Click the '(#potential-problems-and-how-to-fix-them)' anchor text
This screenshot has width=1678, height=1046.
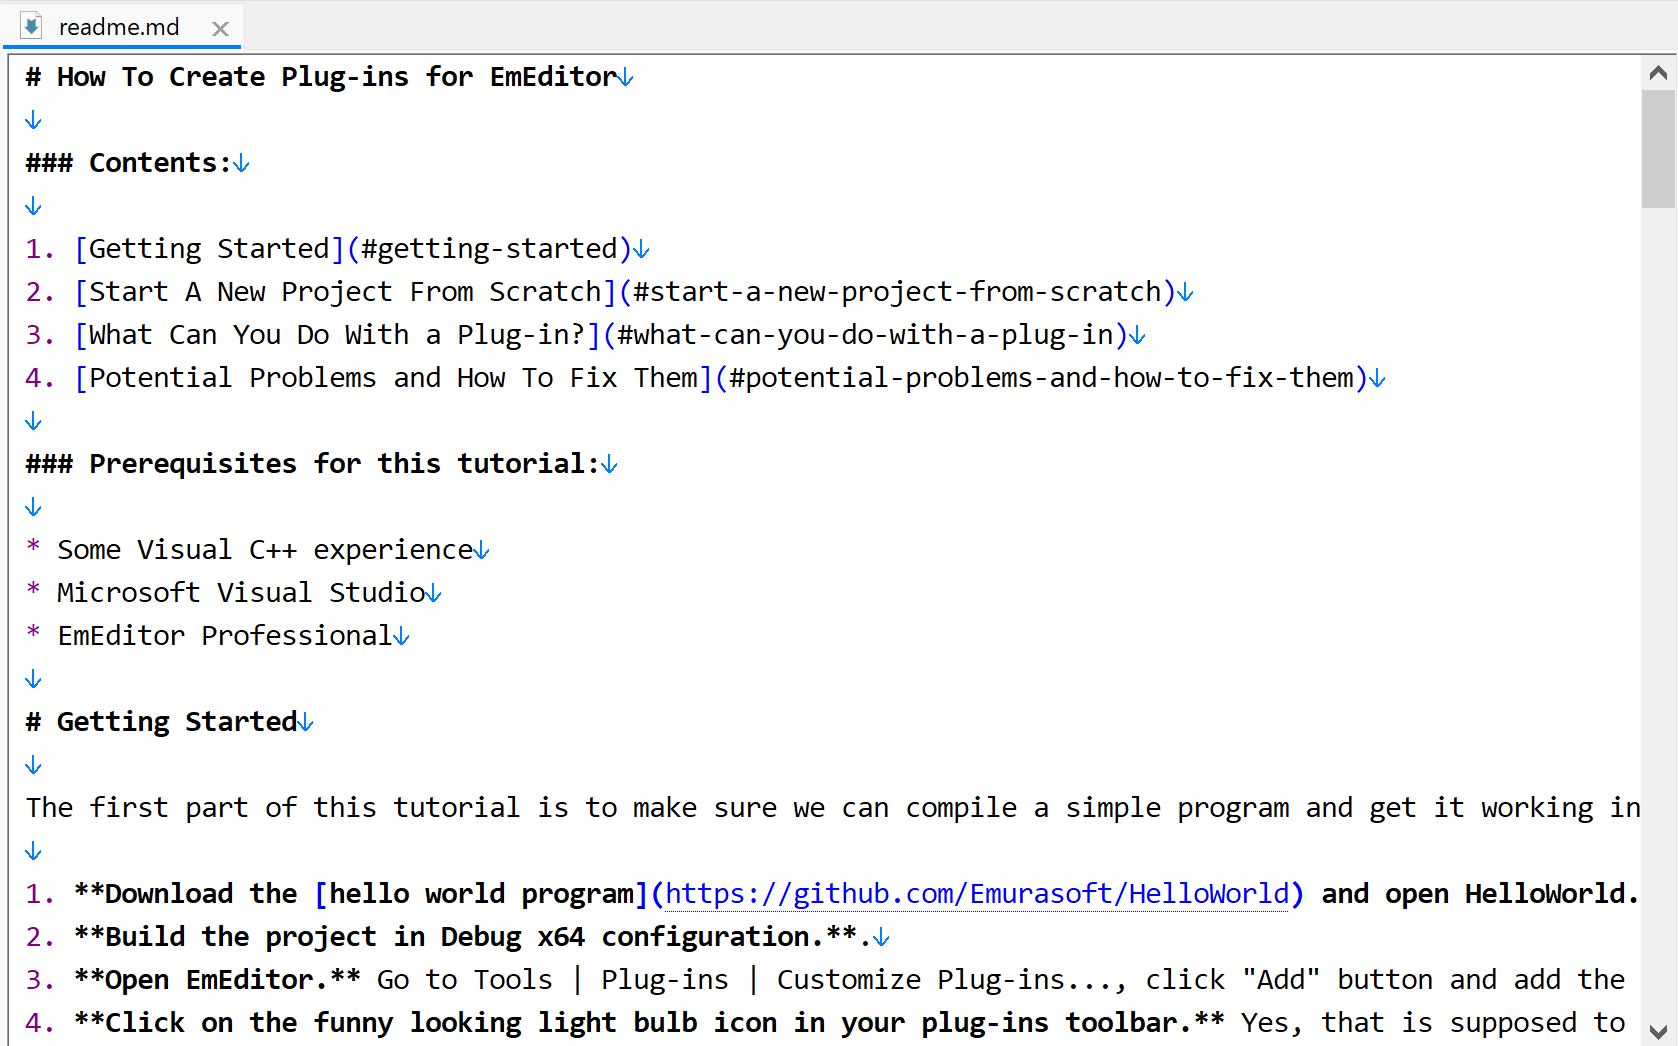1041,378
